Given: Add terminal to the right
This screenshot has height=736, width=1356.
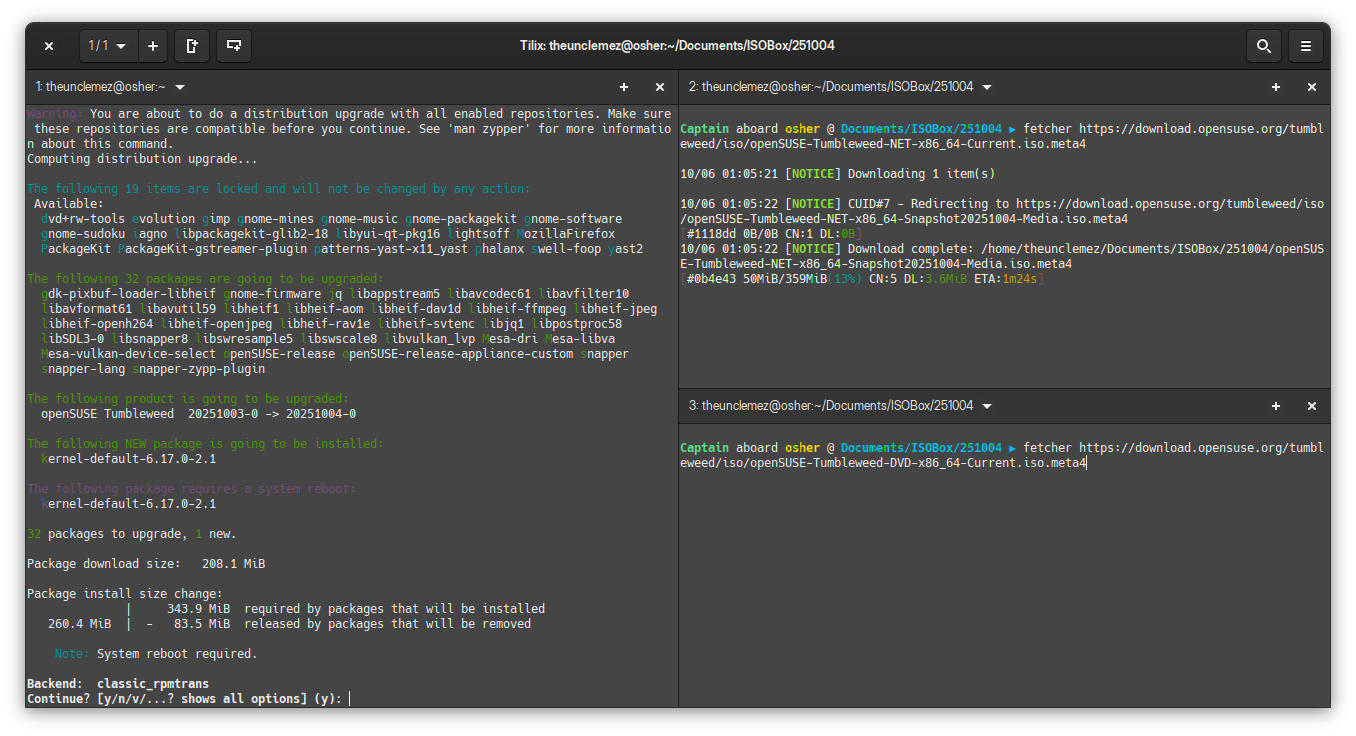Looking at the screenshot, I should coord(192,46).
